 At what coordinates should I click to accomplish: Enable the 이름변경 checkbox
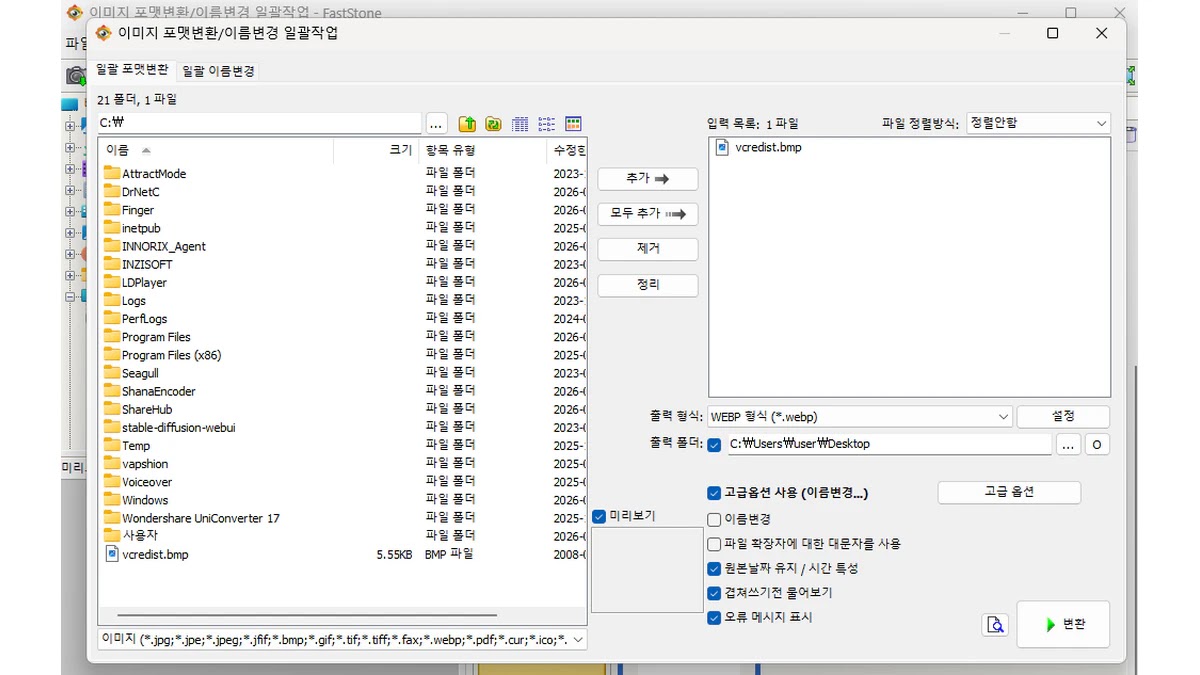click(714, 520)
